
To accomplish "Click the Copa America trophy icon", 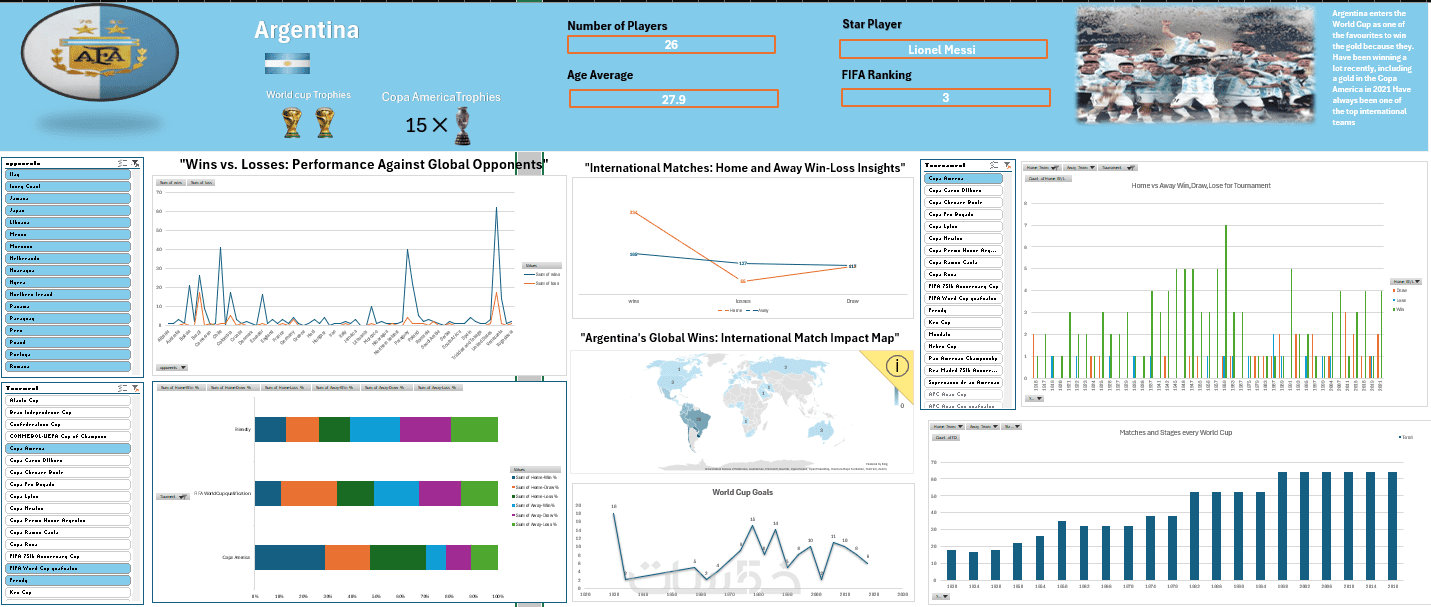I will (461, 126).
